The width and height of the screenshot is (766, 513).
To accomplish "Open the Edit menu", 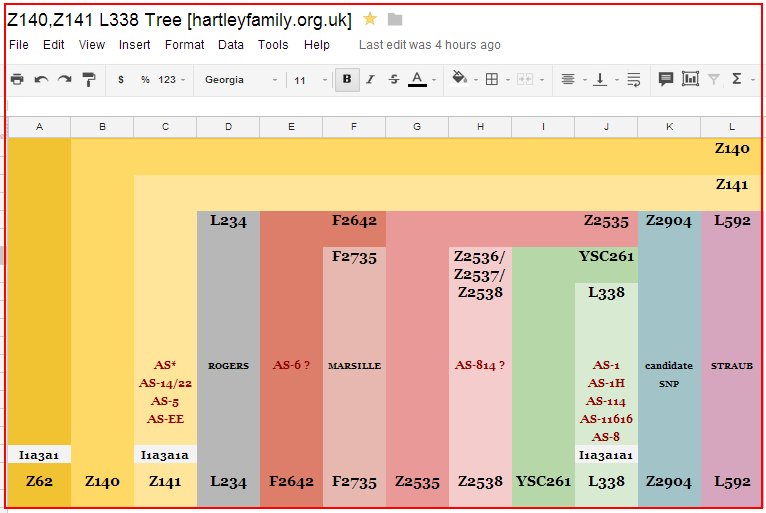I will pos(54,45).
